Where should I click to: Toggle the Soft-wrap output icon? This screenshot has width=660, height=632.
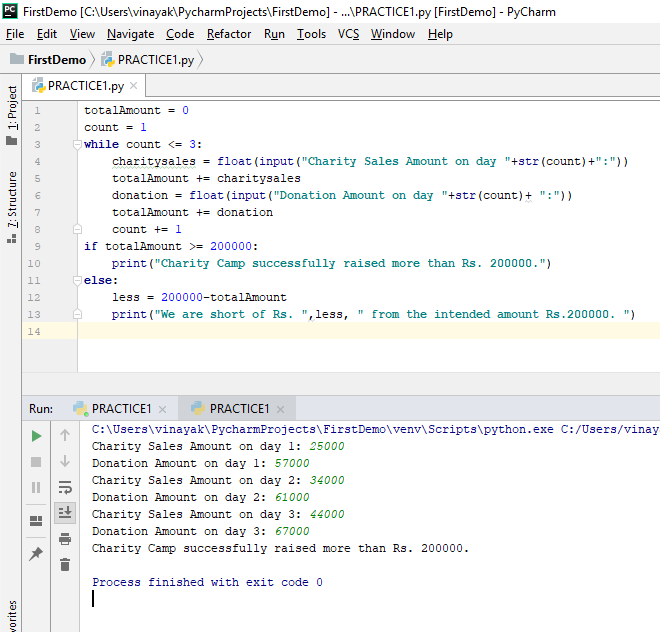pos(65,487)
